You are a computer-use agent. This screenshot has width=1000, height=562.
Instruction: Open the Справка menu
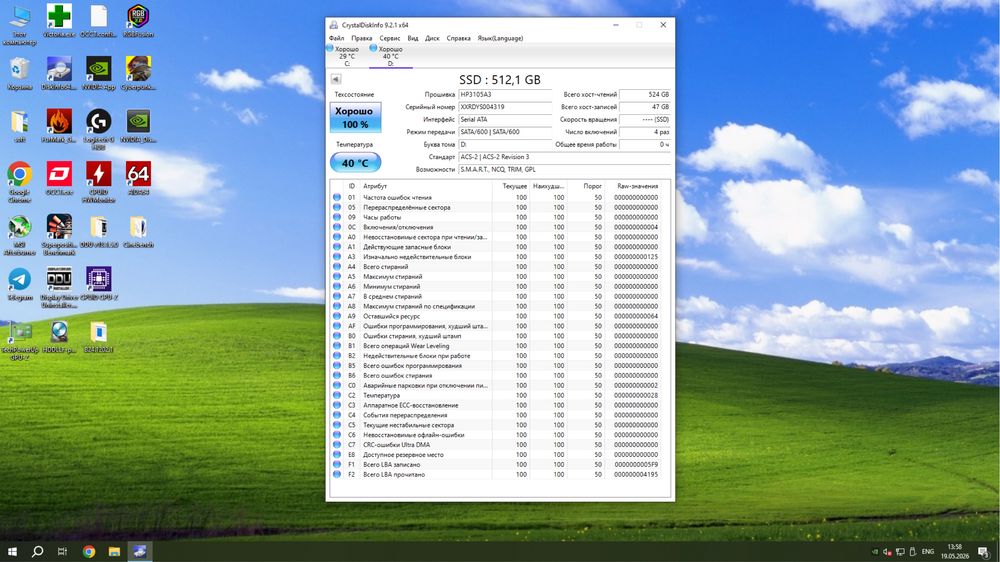pyautogui.click(x=459, y=38)
